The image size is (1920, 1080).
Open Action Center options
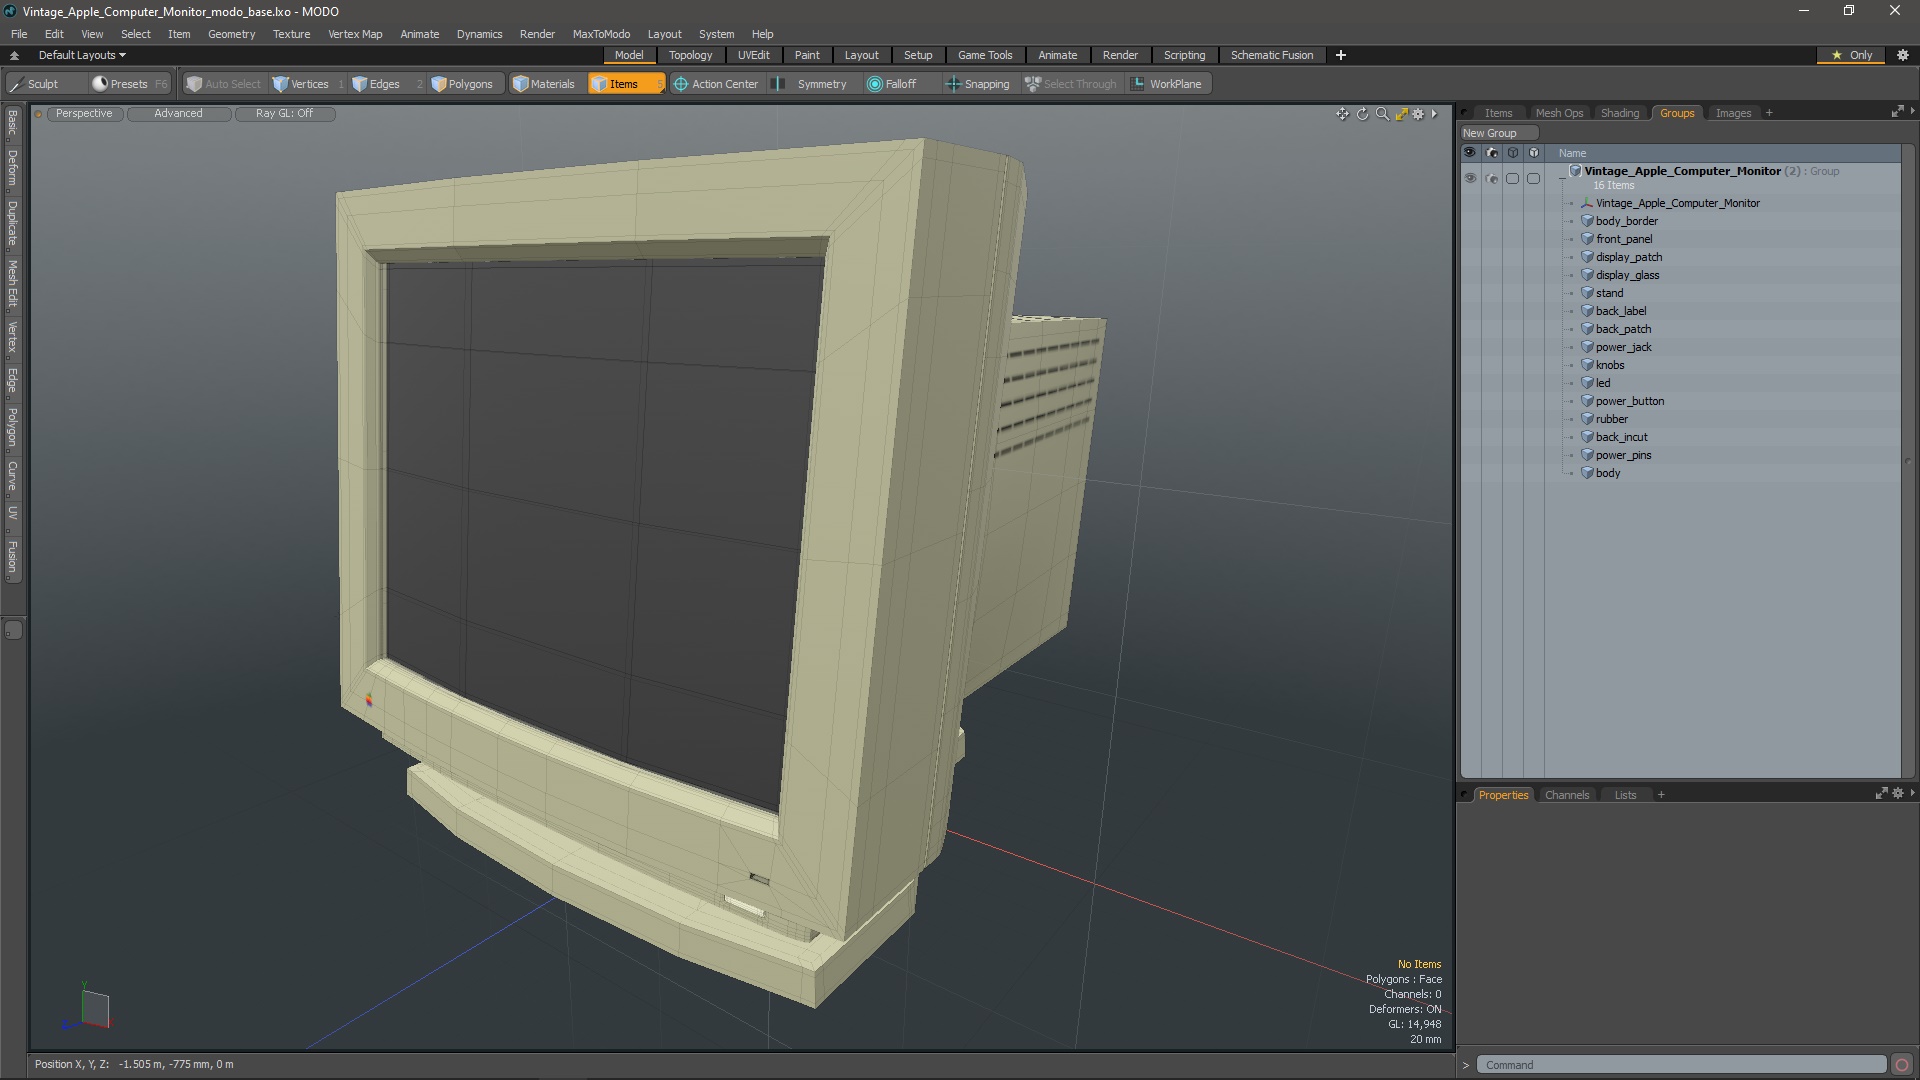click(716, 84)
